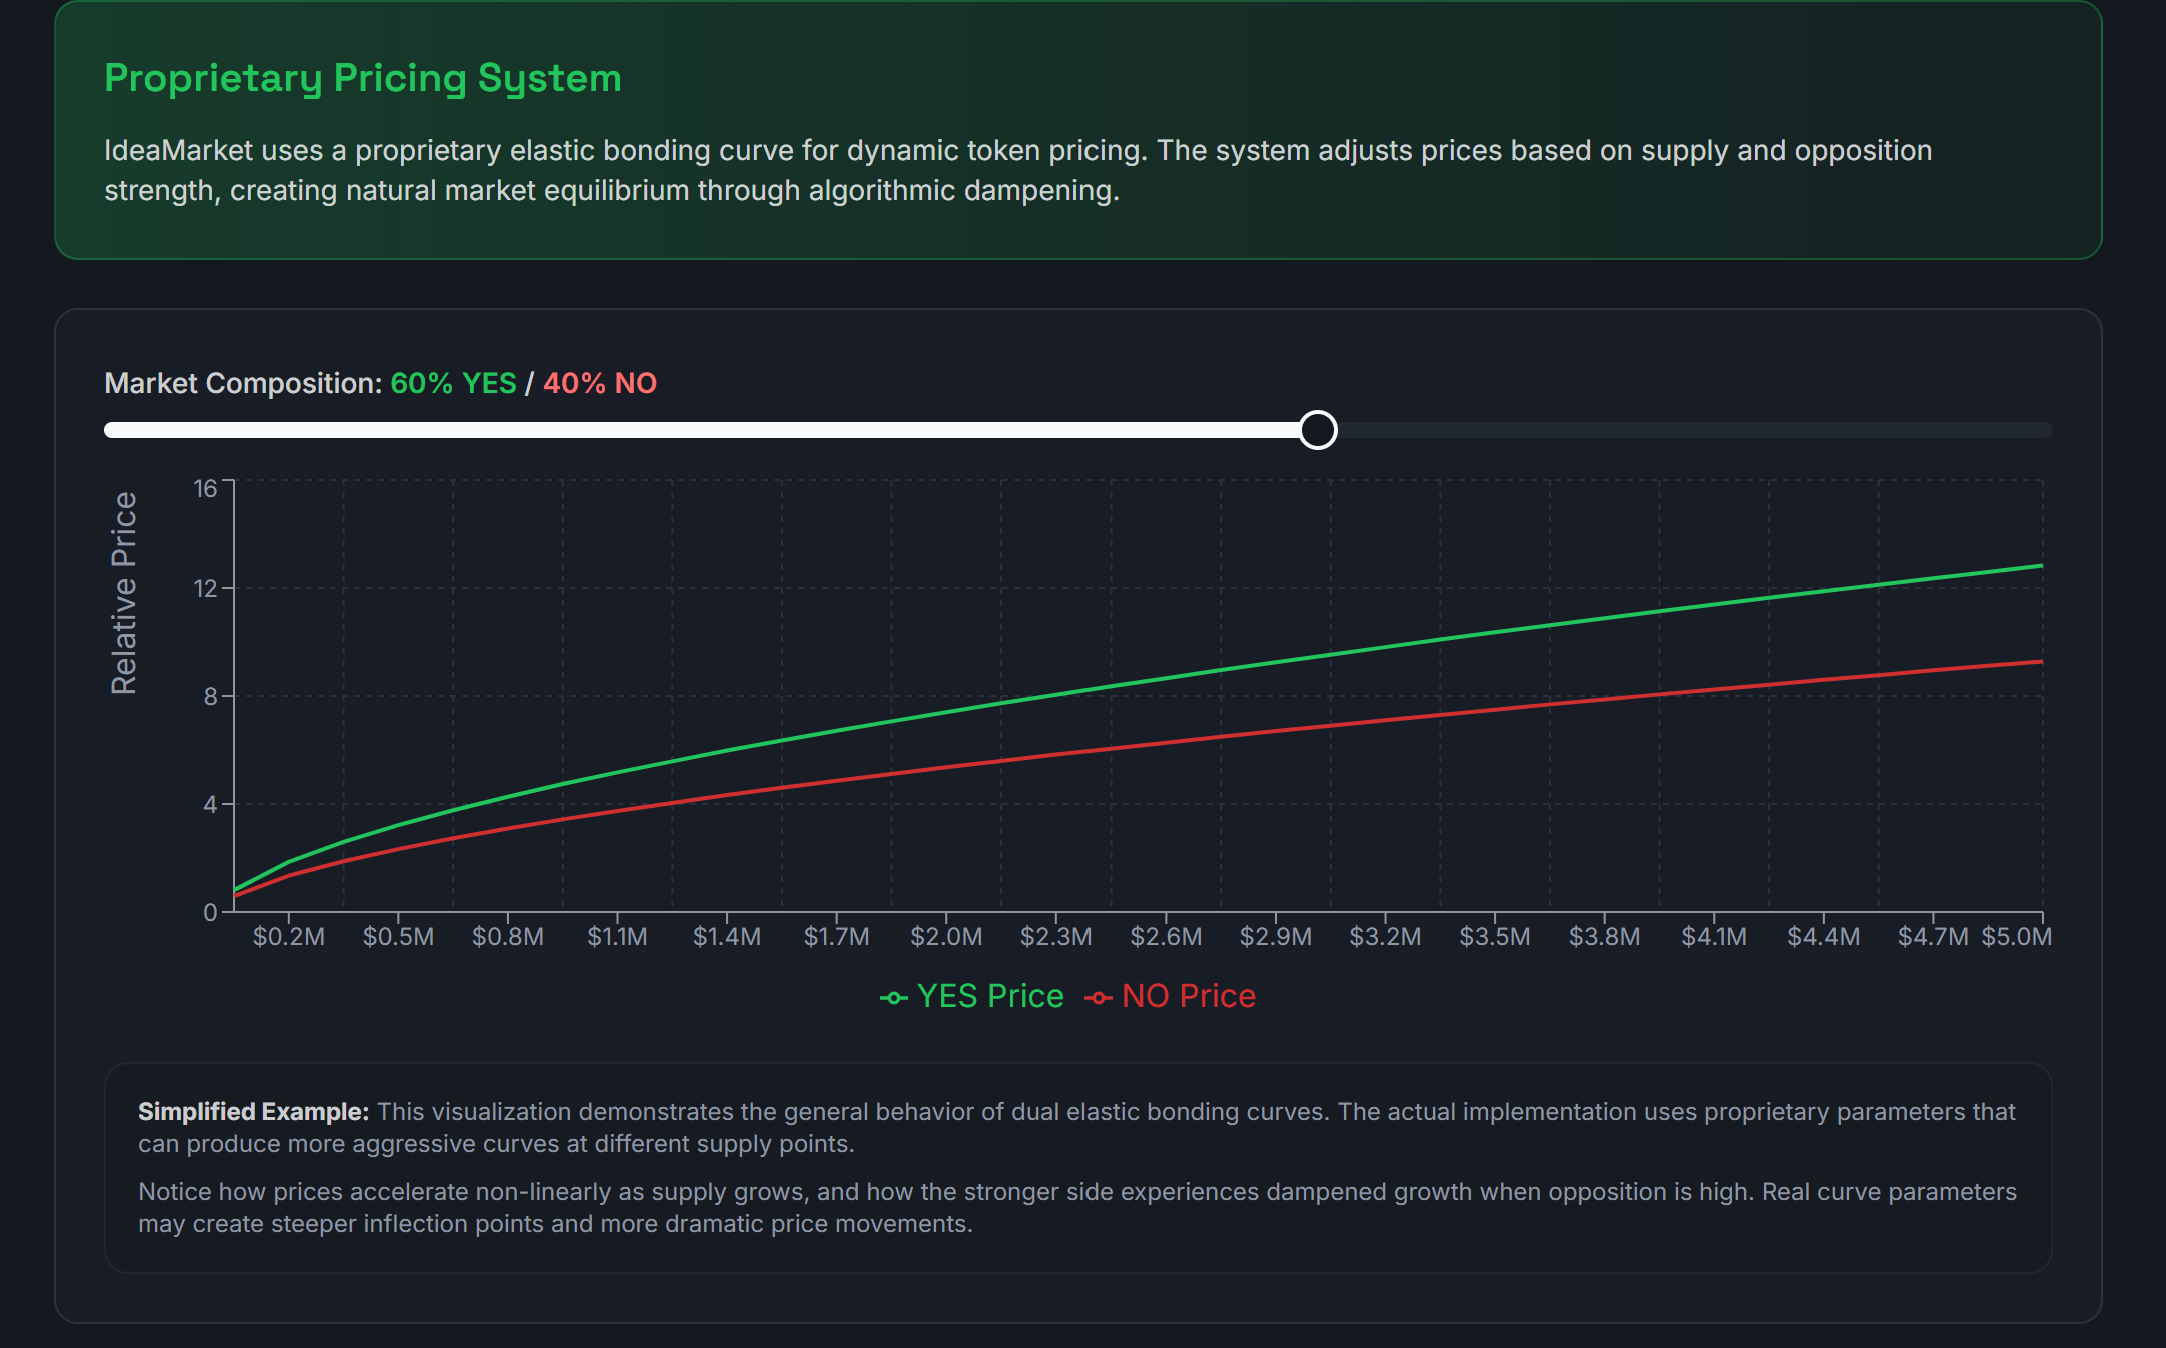Click the $0.2M x-axis tick label

(288, 937)
